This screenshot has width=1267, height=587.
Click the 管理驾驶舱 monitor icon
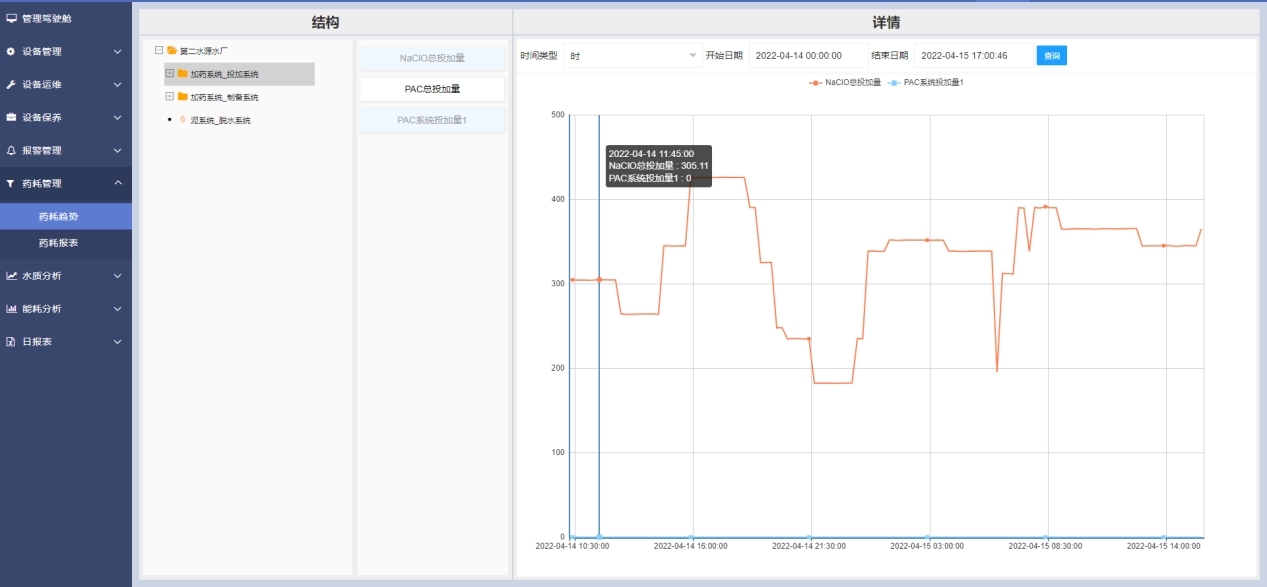(x=12, y=18)
